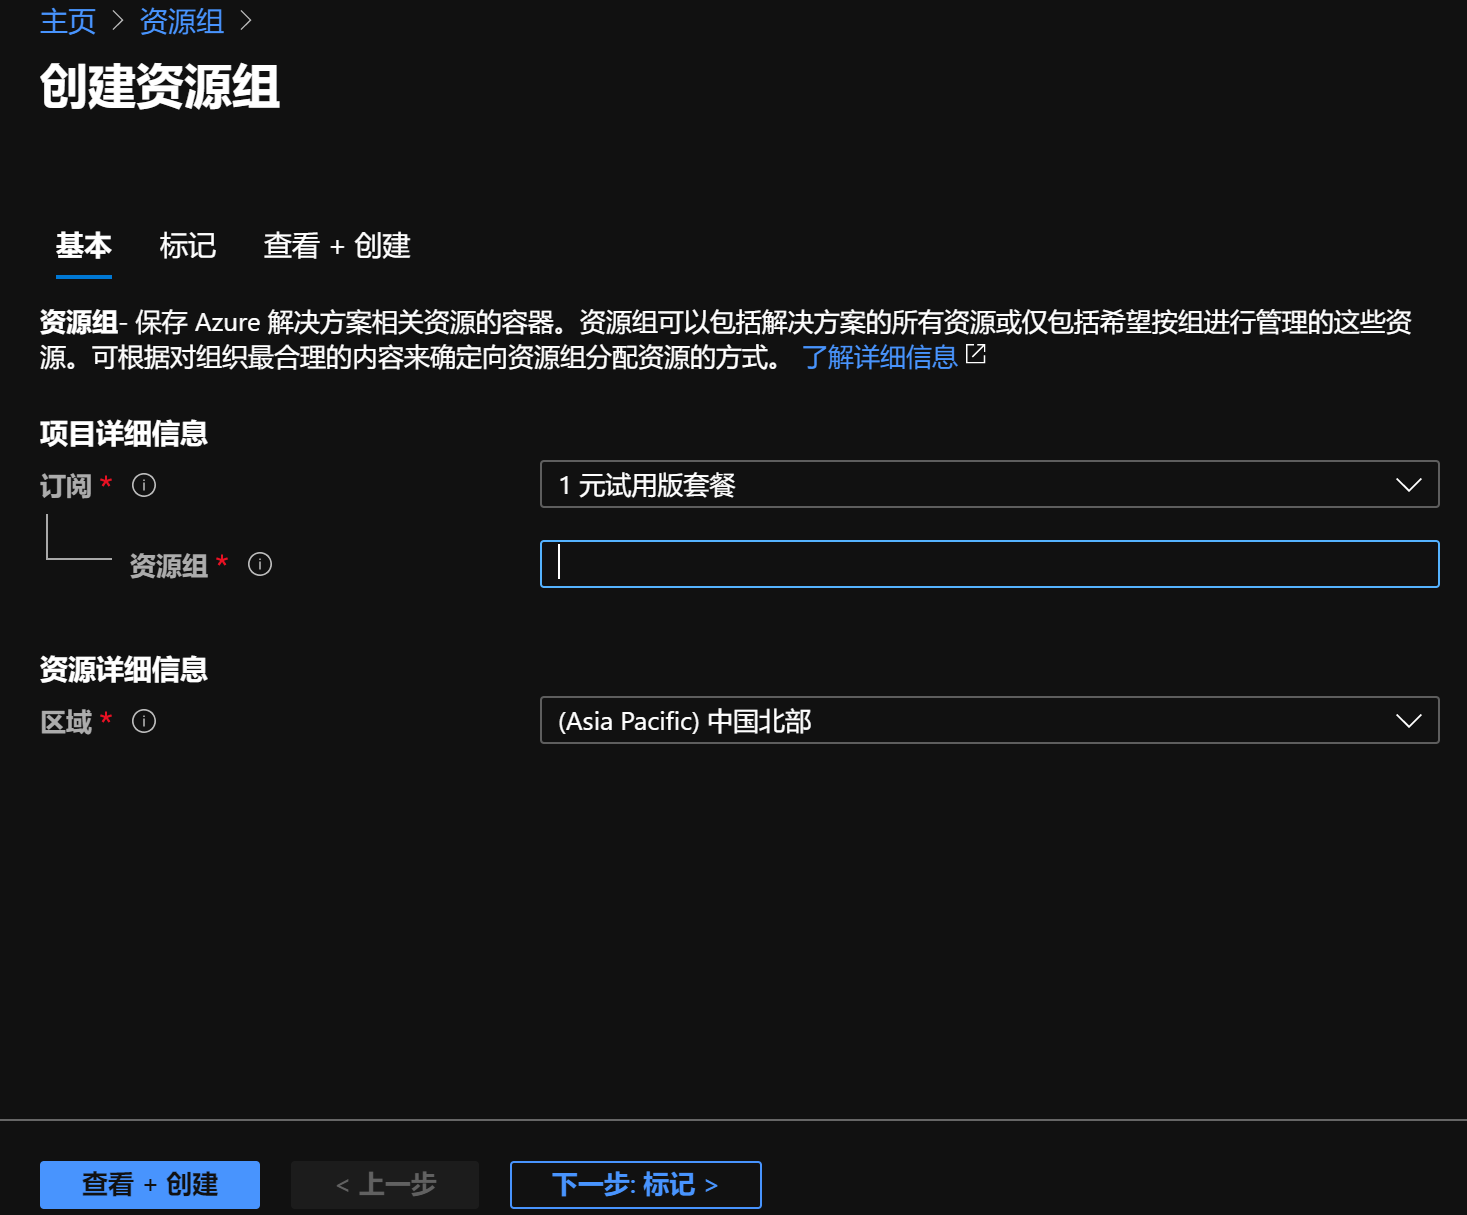Click the 创建资源组 page title
Screen dimensions: 1467x1215
click(x=160, y=86)
